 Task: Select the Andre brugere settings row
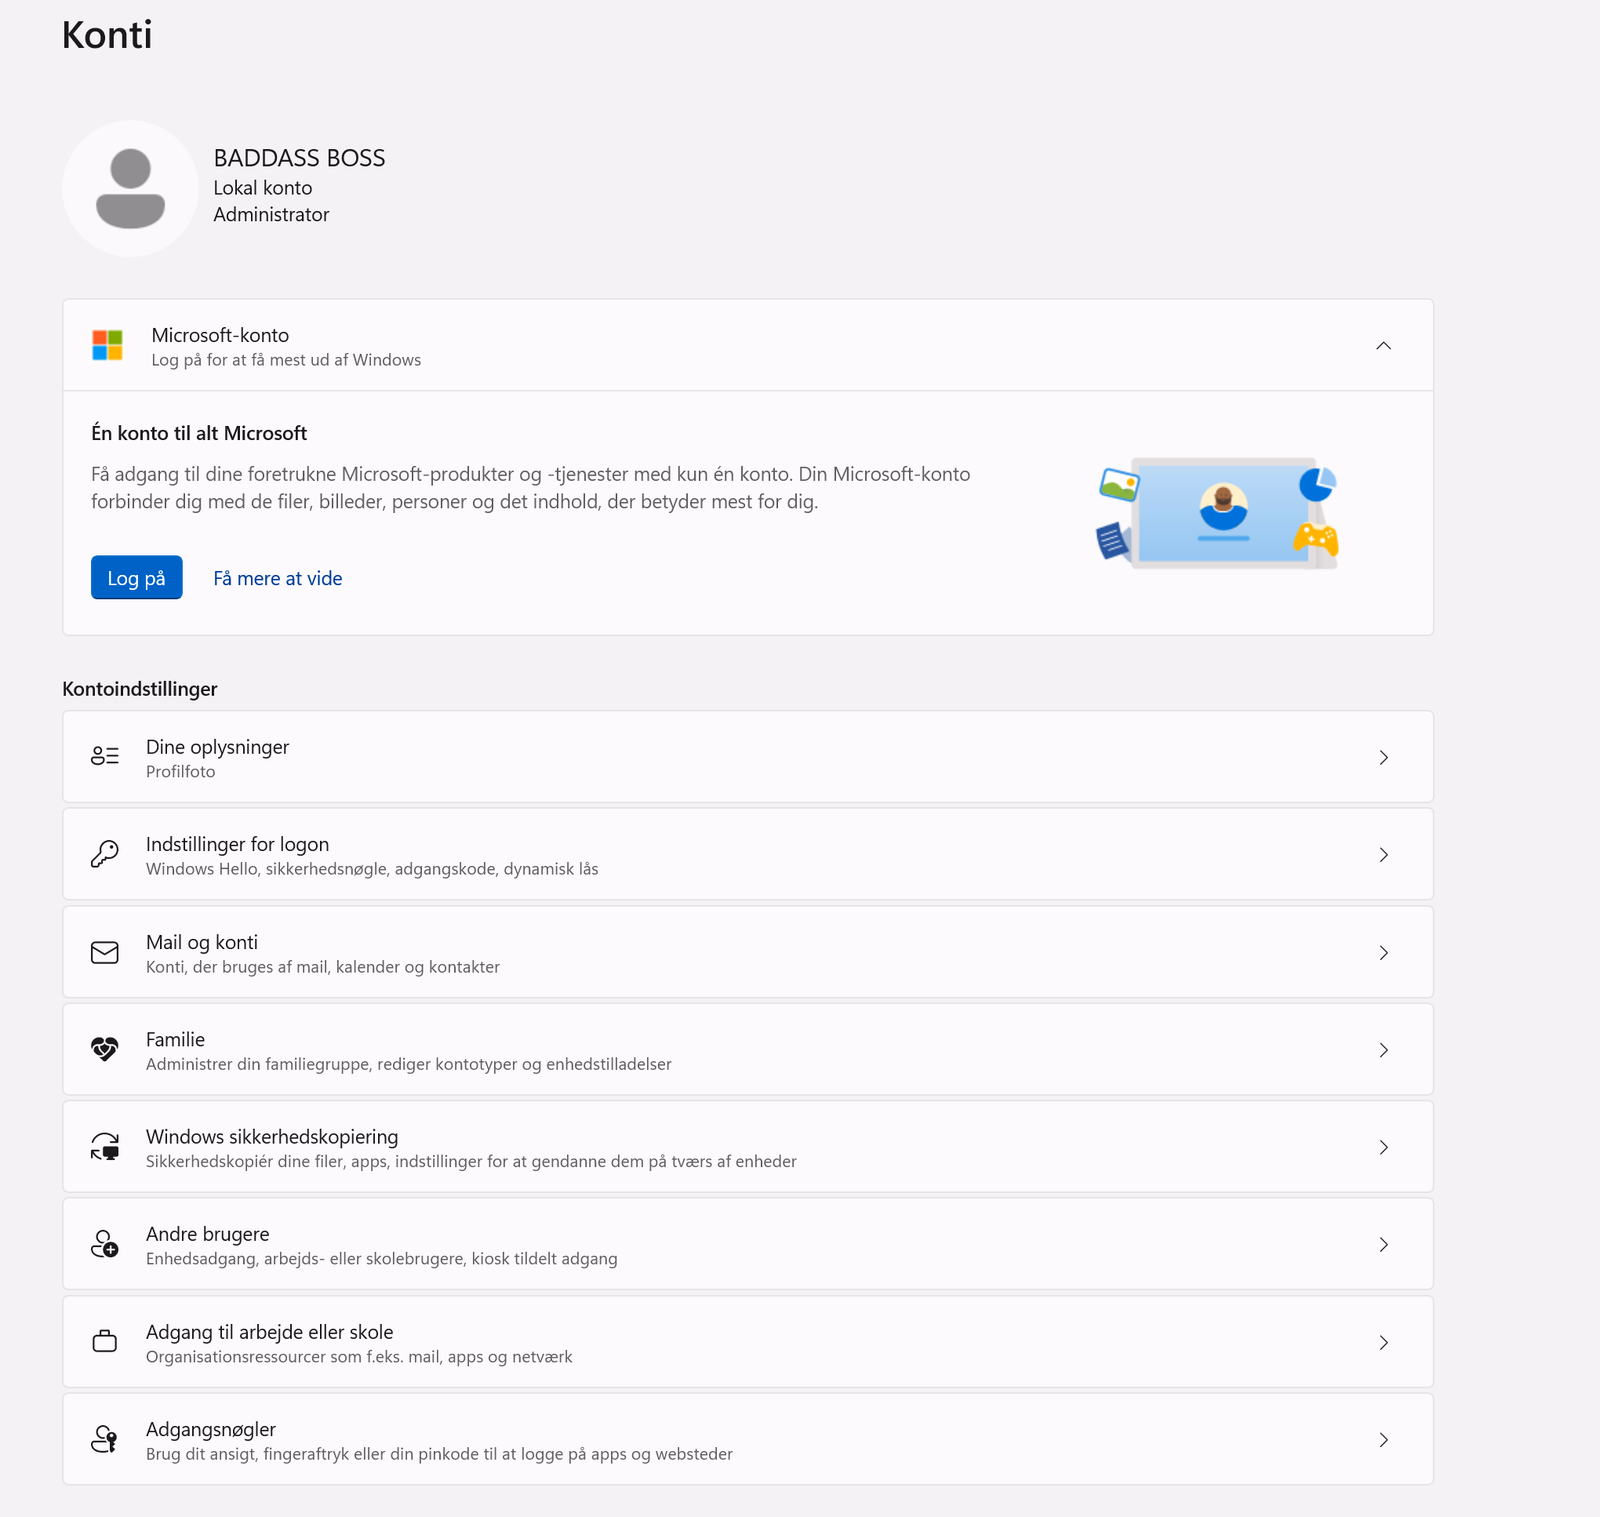click(700, 1245)
